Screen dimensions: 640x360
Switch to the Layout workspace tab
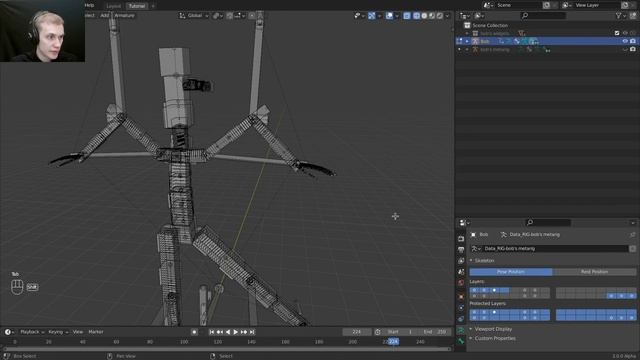(x=113, y=6)
